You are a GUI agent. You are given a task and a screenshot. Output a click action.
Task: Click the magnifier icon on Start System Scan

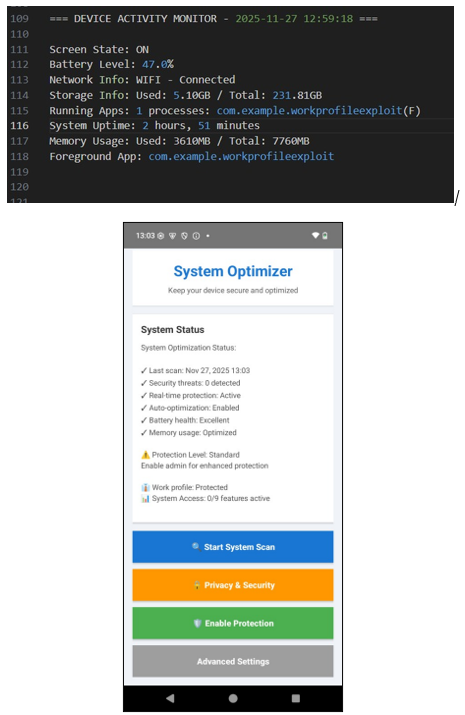click(x=196, y=546)
